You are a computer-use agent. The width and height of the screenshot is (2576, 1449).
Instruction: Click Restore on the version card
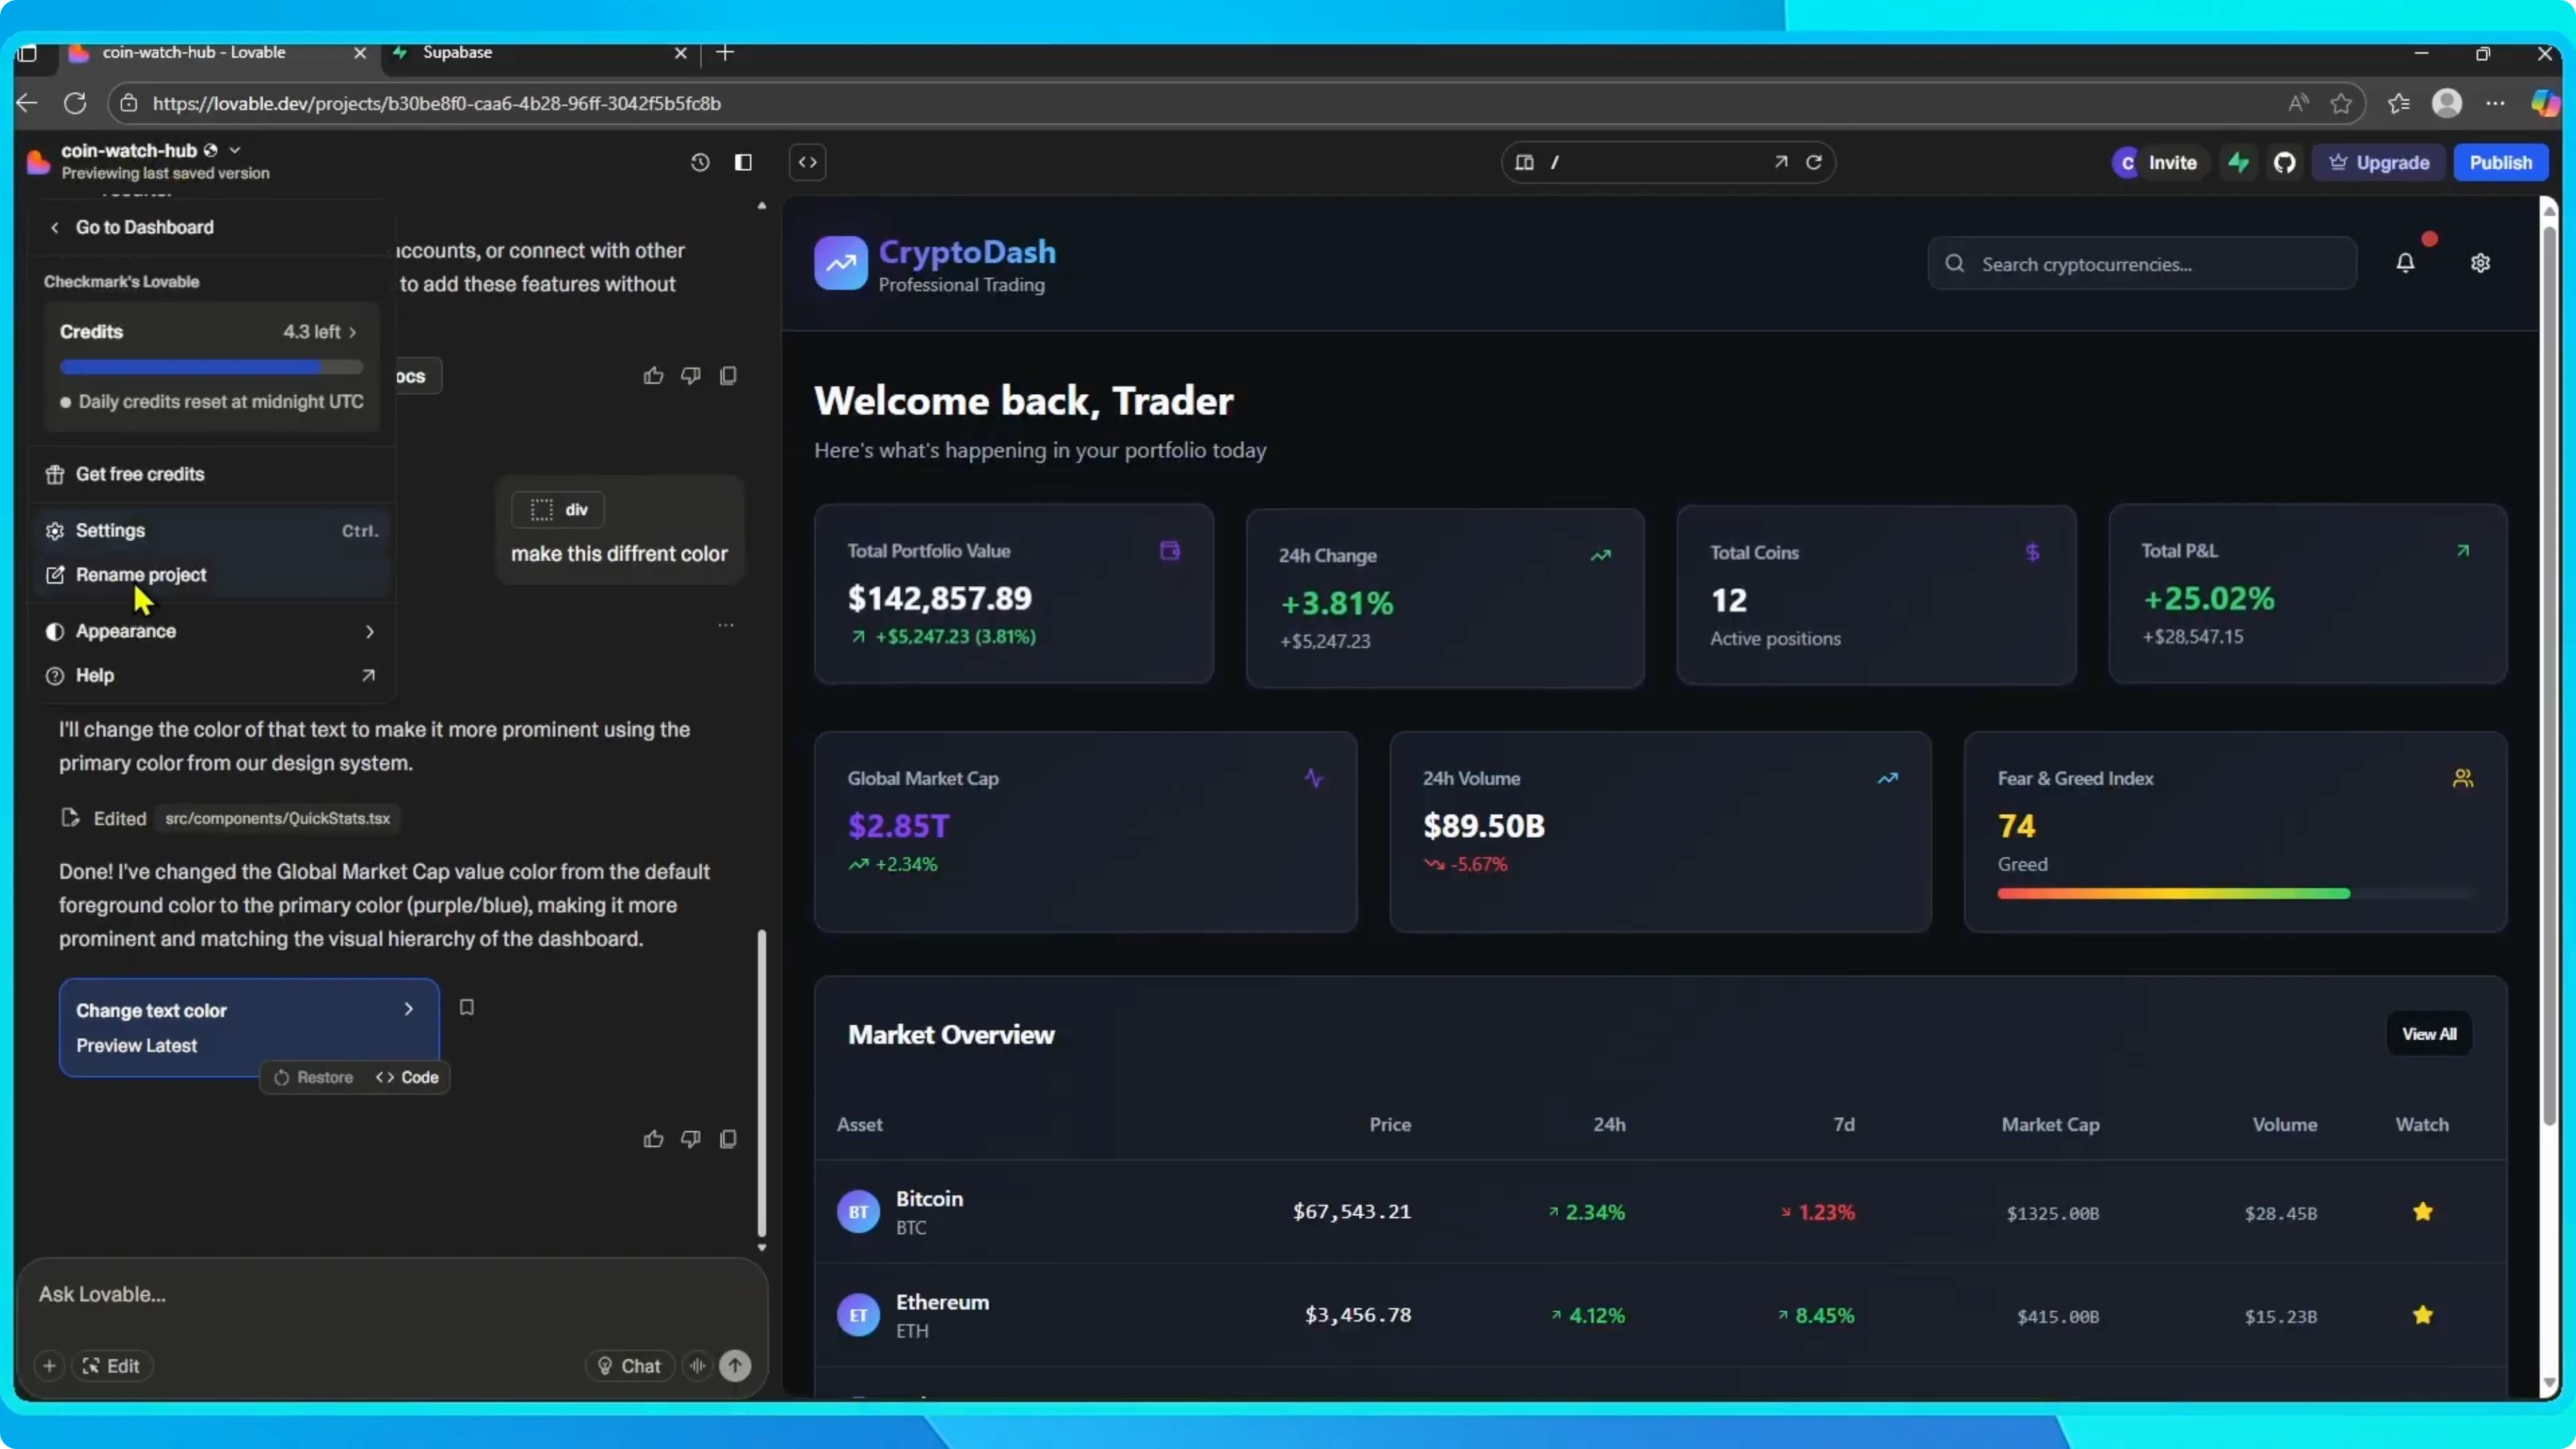[x=314, y=1077]
